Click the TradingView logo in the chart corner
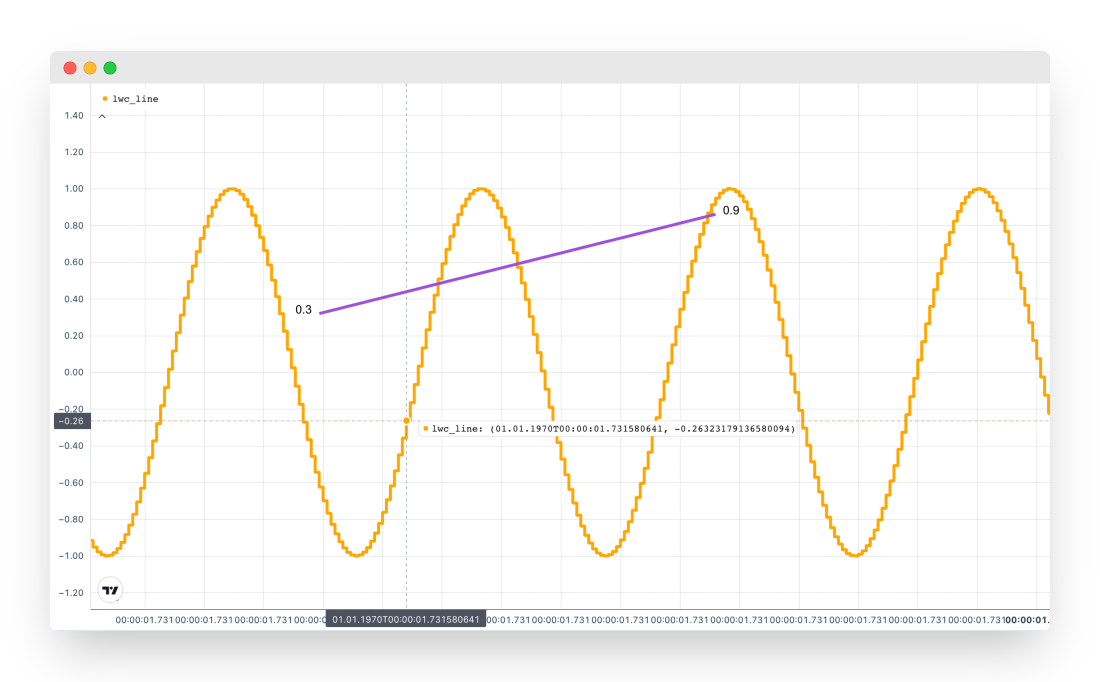 [110, 590]
